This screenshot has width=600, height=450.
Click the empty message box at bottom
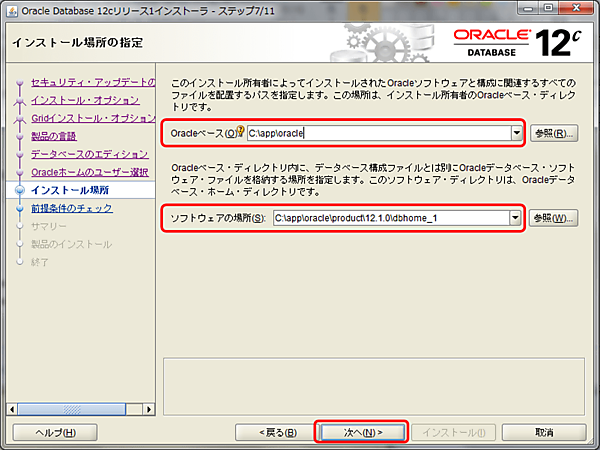pyautogui.click(x=374, y=386)
